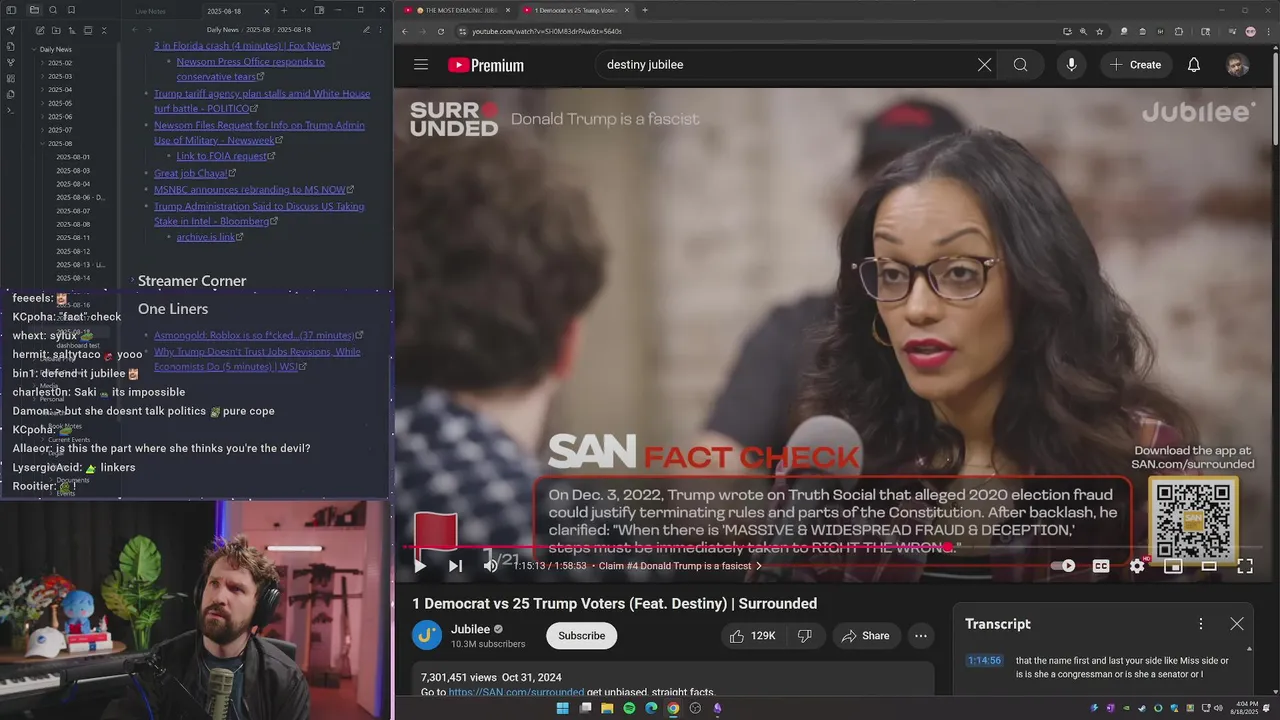Open Obsidian paper-plane ribbon icon
This screenshot has height=720, width=1280.
coord(10,30)
